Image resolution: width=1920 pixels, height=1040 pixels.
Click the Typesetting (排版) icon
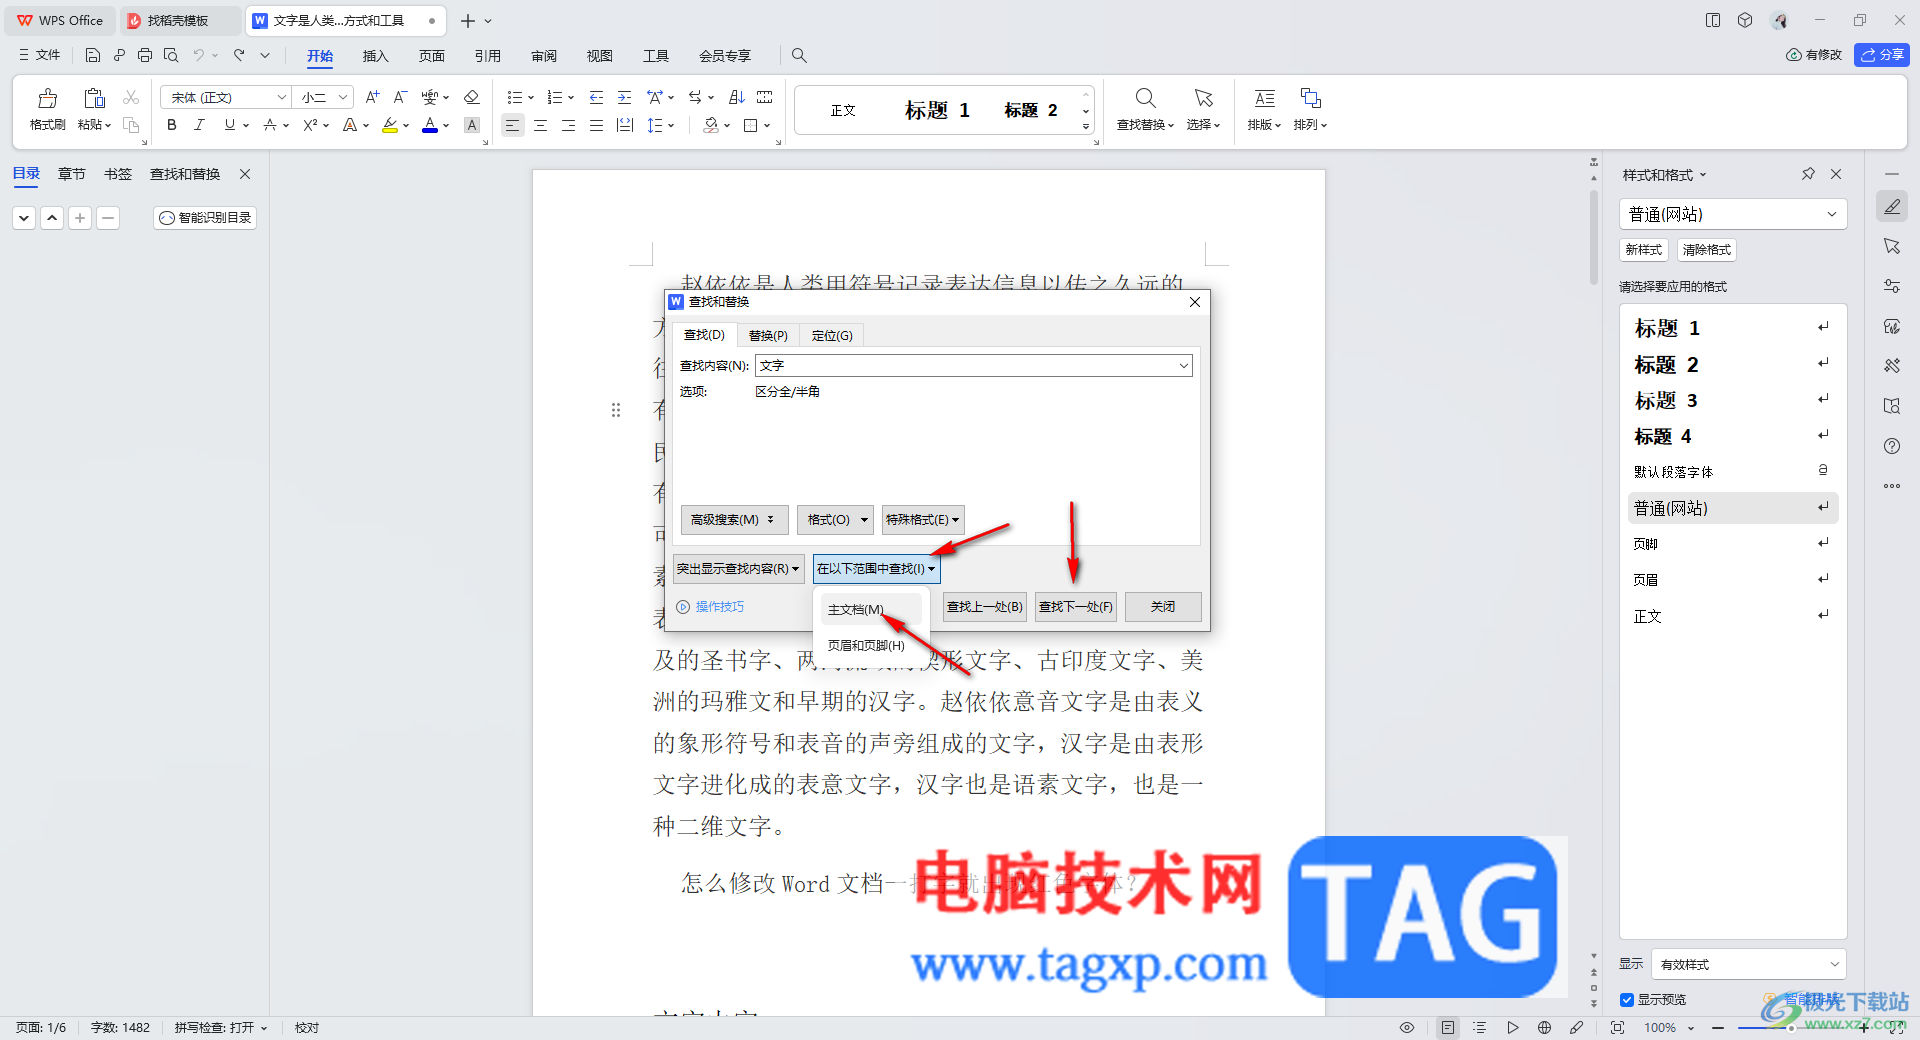pos(1264,98)
